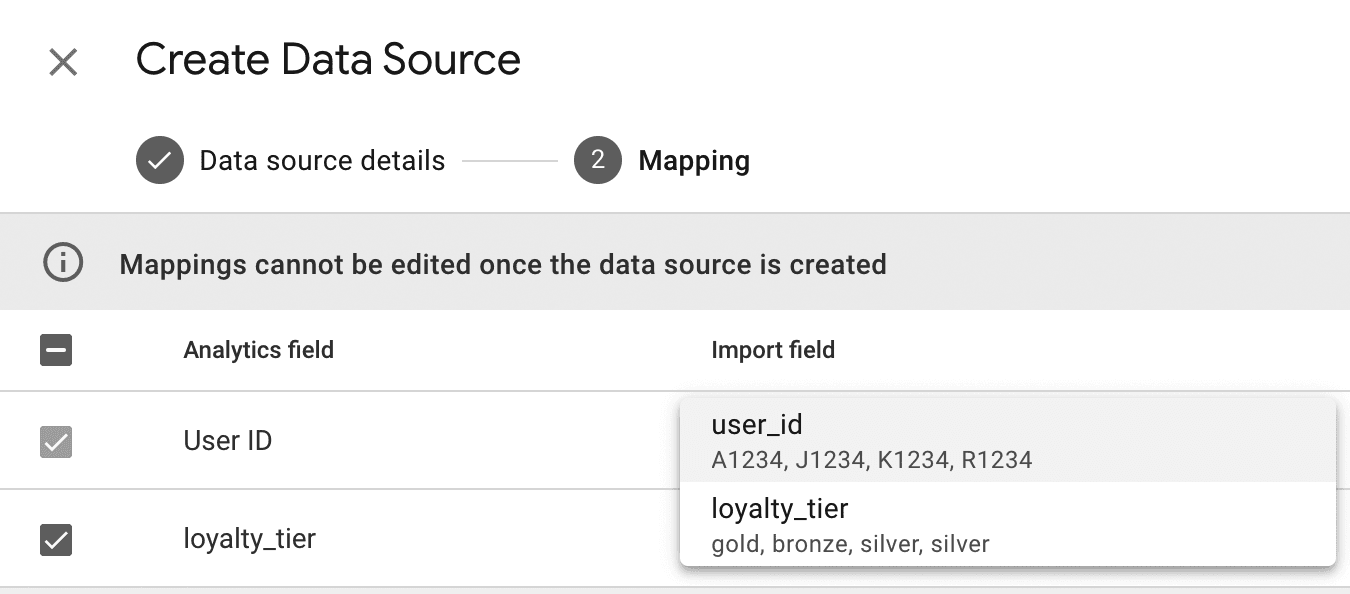
Task: Toggle the select-all checkbox in the table header
Action: (x=55, y=349)
